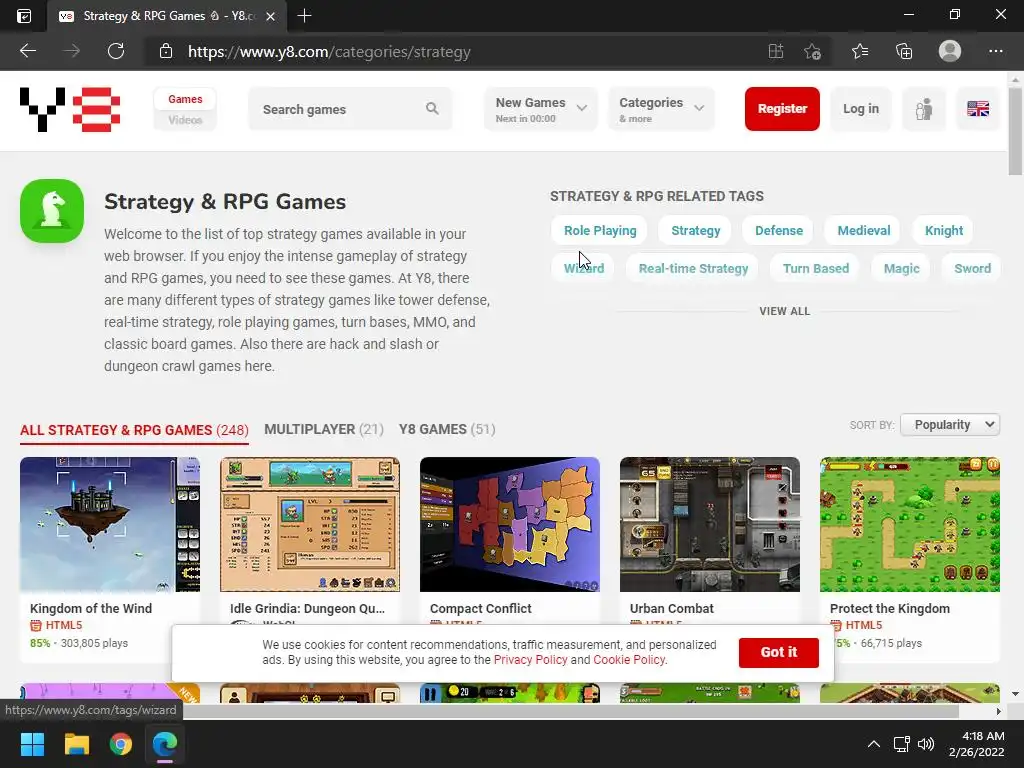Click the Magic tag
This screenshot has width=1024, height=768.
coord(901,268)
